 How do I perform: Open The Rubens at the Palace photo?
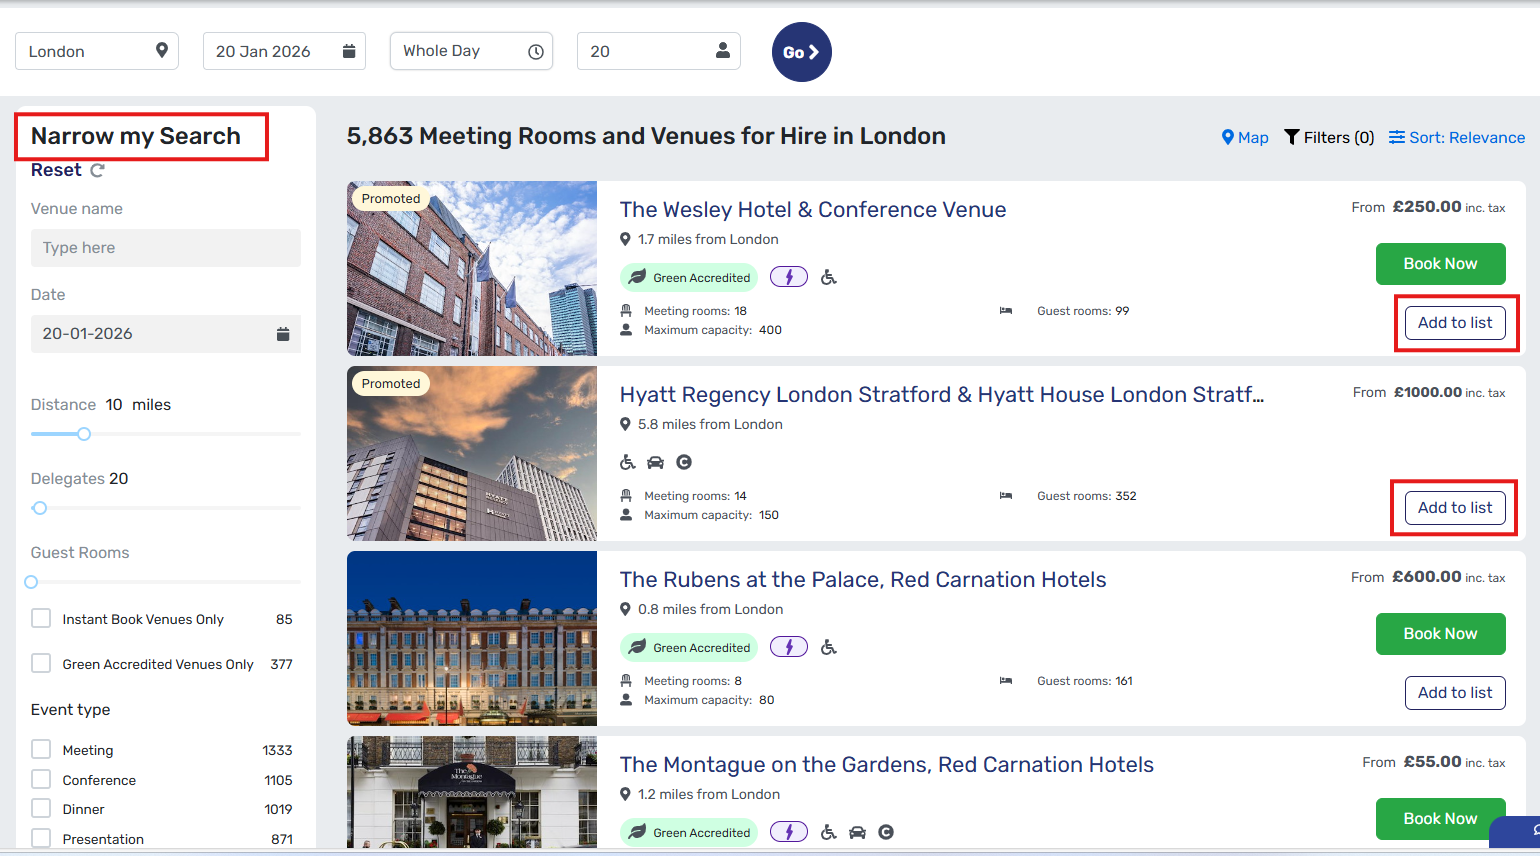[472, 638]
